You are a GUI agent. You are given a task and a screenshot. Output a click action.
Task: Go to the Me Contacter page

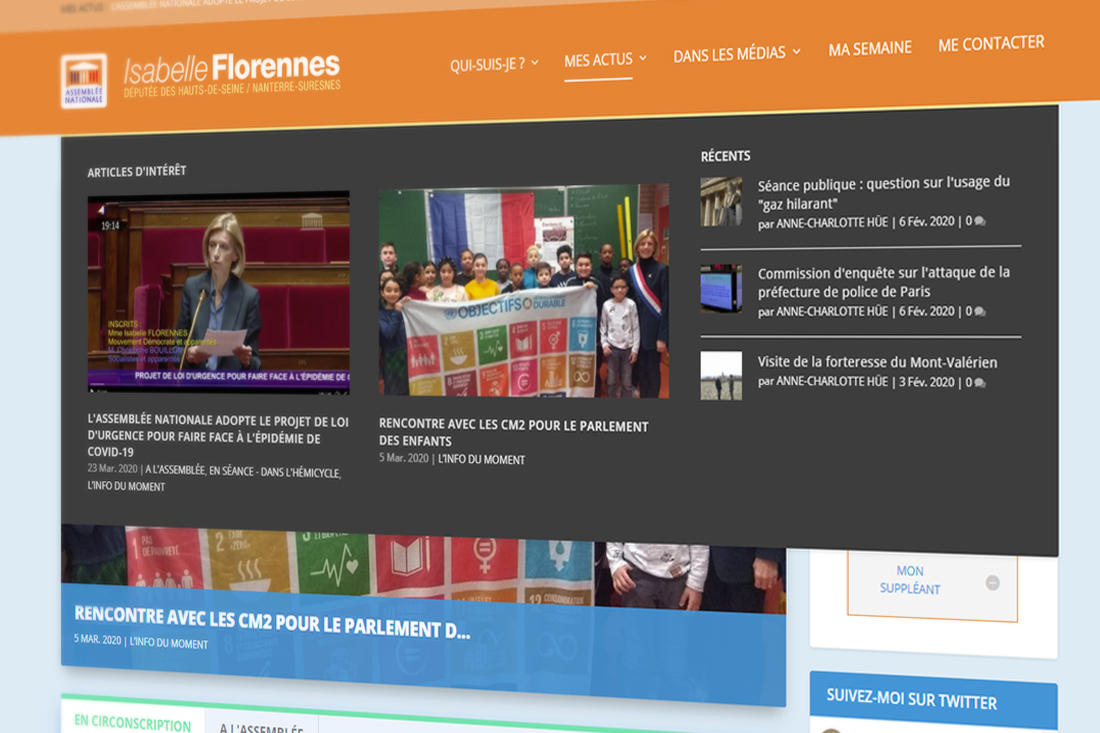tap(991, 43)
